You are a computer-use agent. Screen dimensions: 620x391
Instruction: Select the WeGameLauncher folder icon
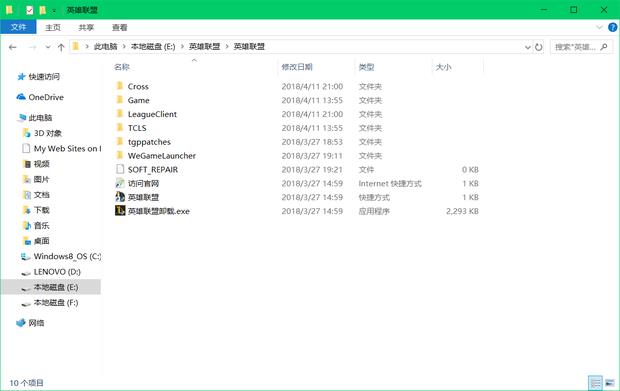click(120, 155)
